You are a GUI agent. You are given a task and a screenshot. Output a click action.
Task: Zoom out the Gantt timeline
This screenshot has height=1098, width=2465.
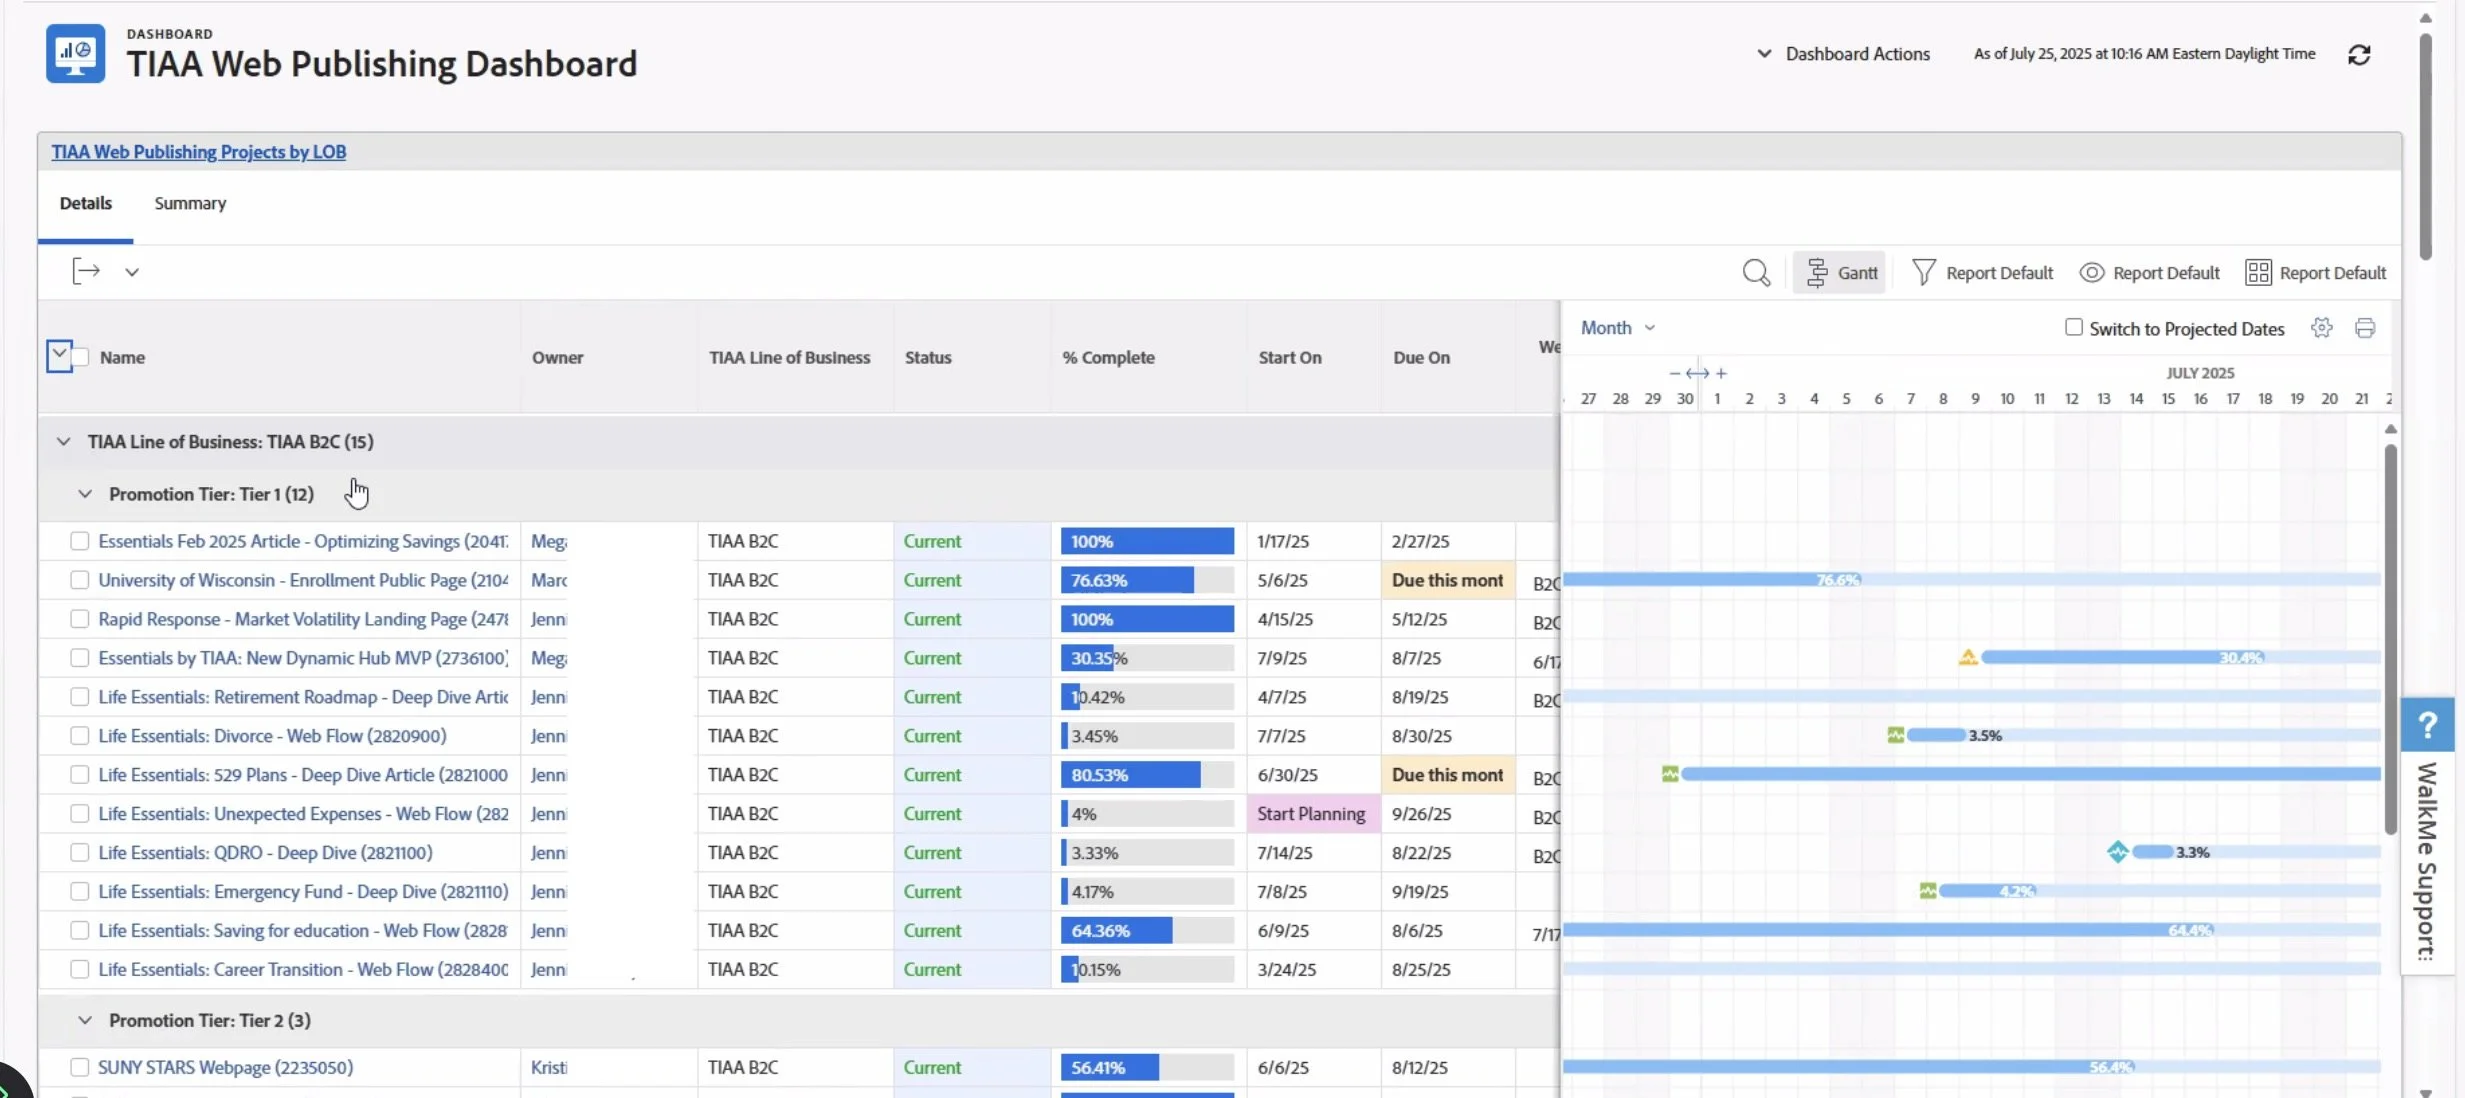coord(1675,373)
